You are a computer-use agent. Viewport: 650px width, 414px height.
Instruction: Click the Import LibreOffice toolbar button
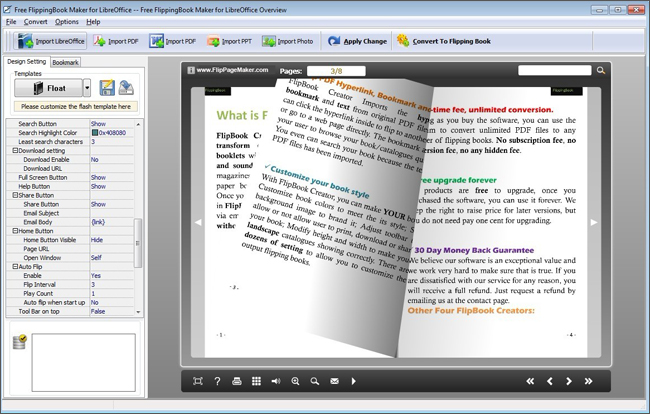(x=51, y=41)
